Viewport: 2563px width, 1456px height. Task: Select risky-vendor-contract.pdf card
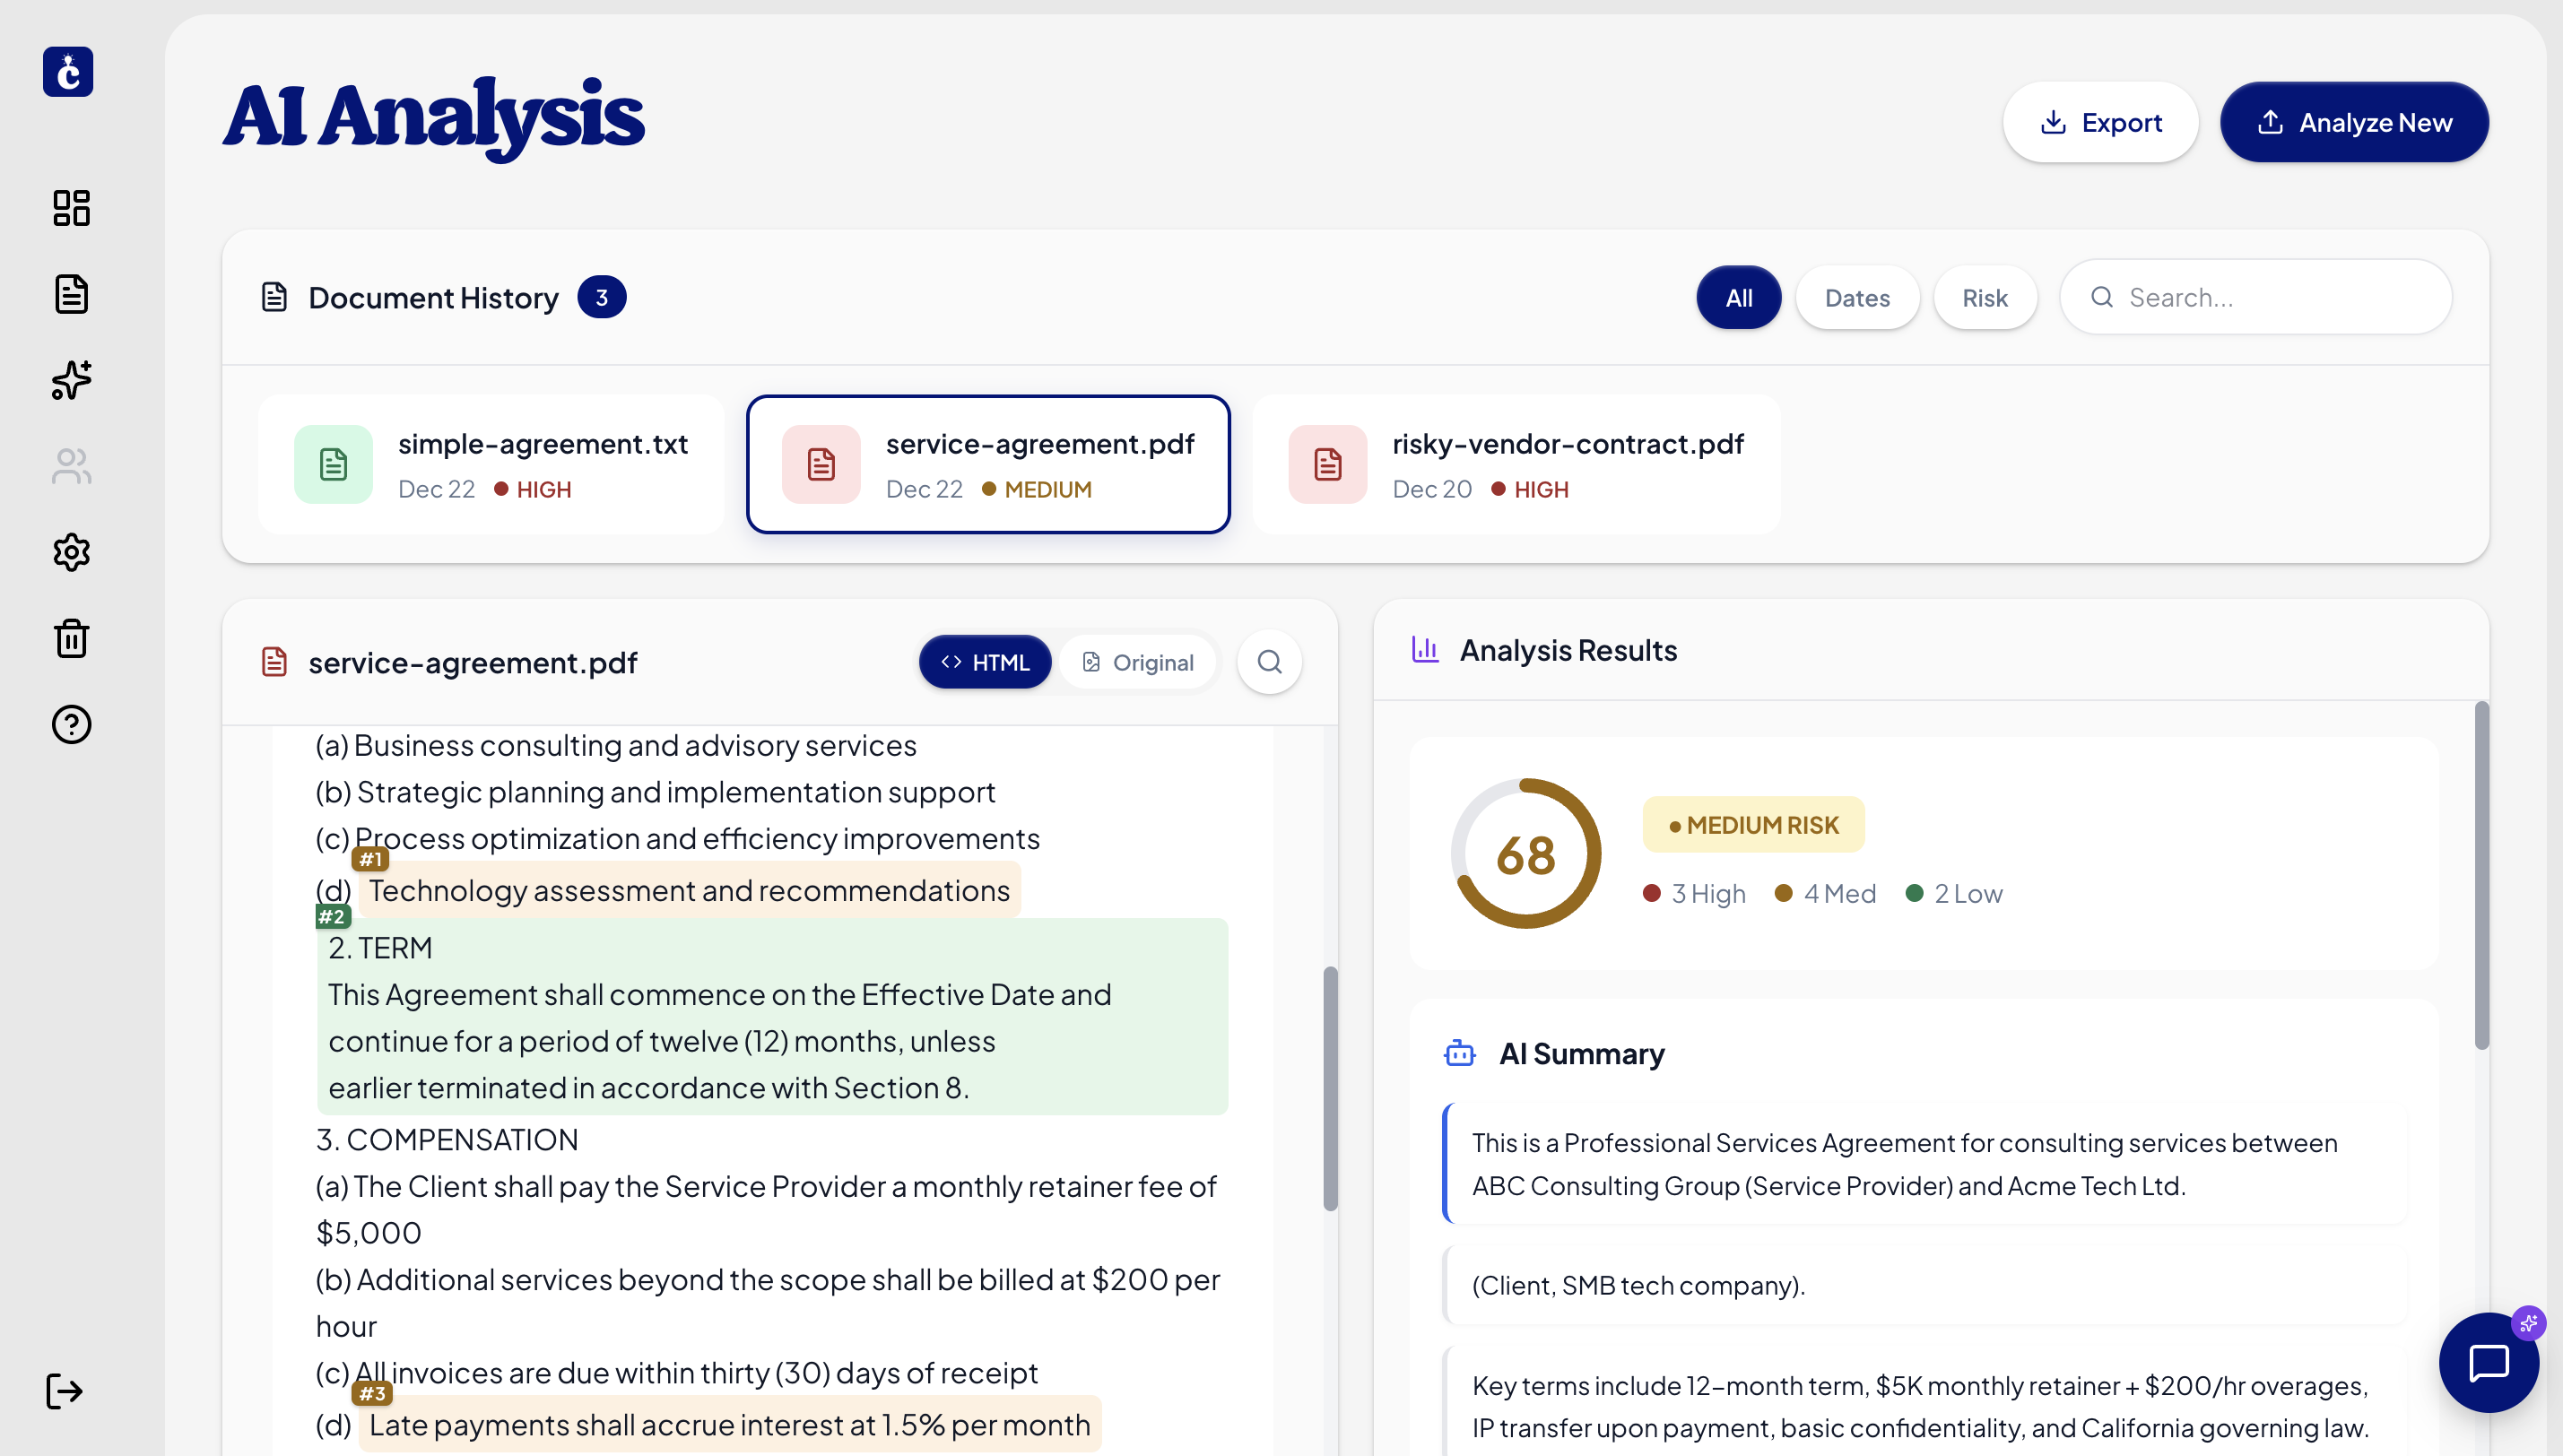pyautogui.click(x=1515, y=465)
